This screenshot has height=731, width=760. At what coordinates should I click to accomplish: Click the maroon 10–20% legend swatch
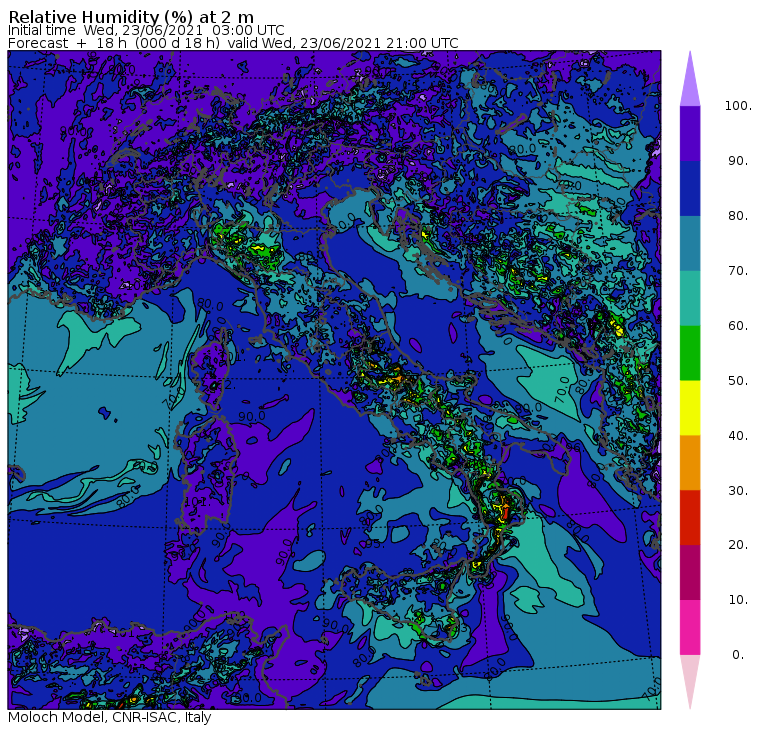(x=690, y=572)
